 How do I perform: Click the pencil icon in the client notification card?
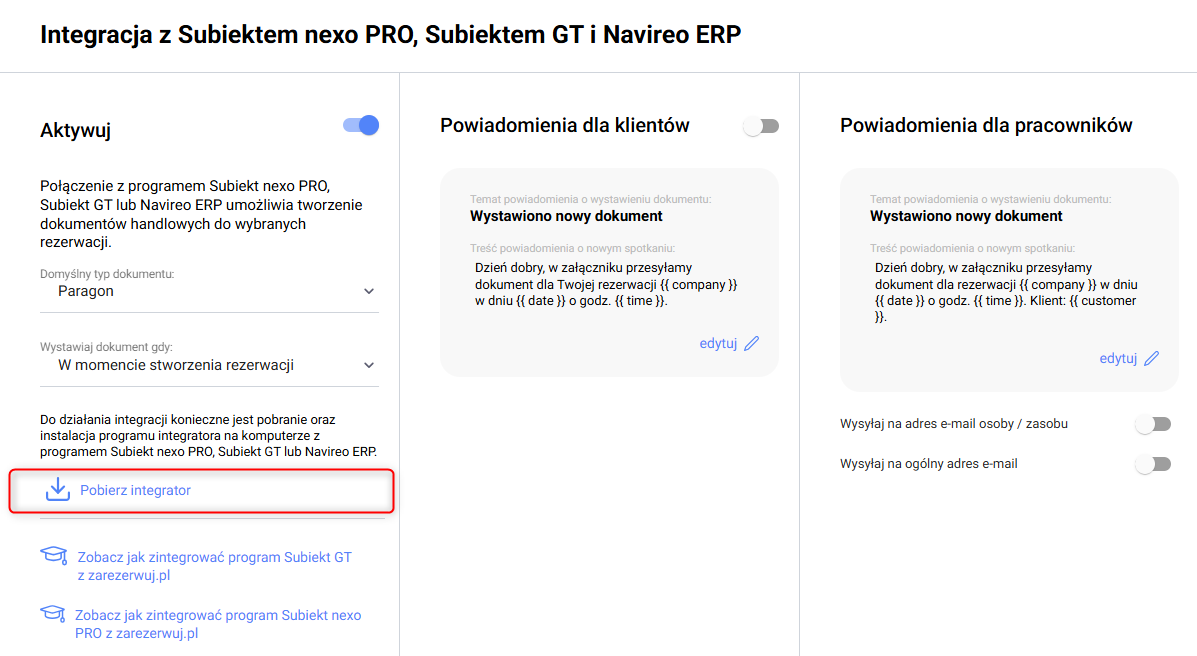752,344
